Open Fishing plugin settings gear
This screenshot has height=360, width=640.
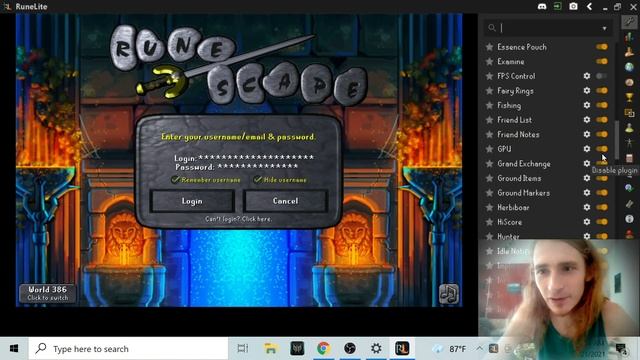pyautogui.click(x=587, y=105)
